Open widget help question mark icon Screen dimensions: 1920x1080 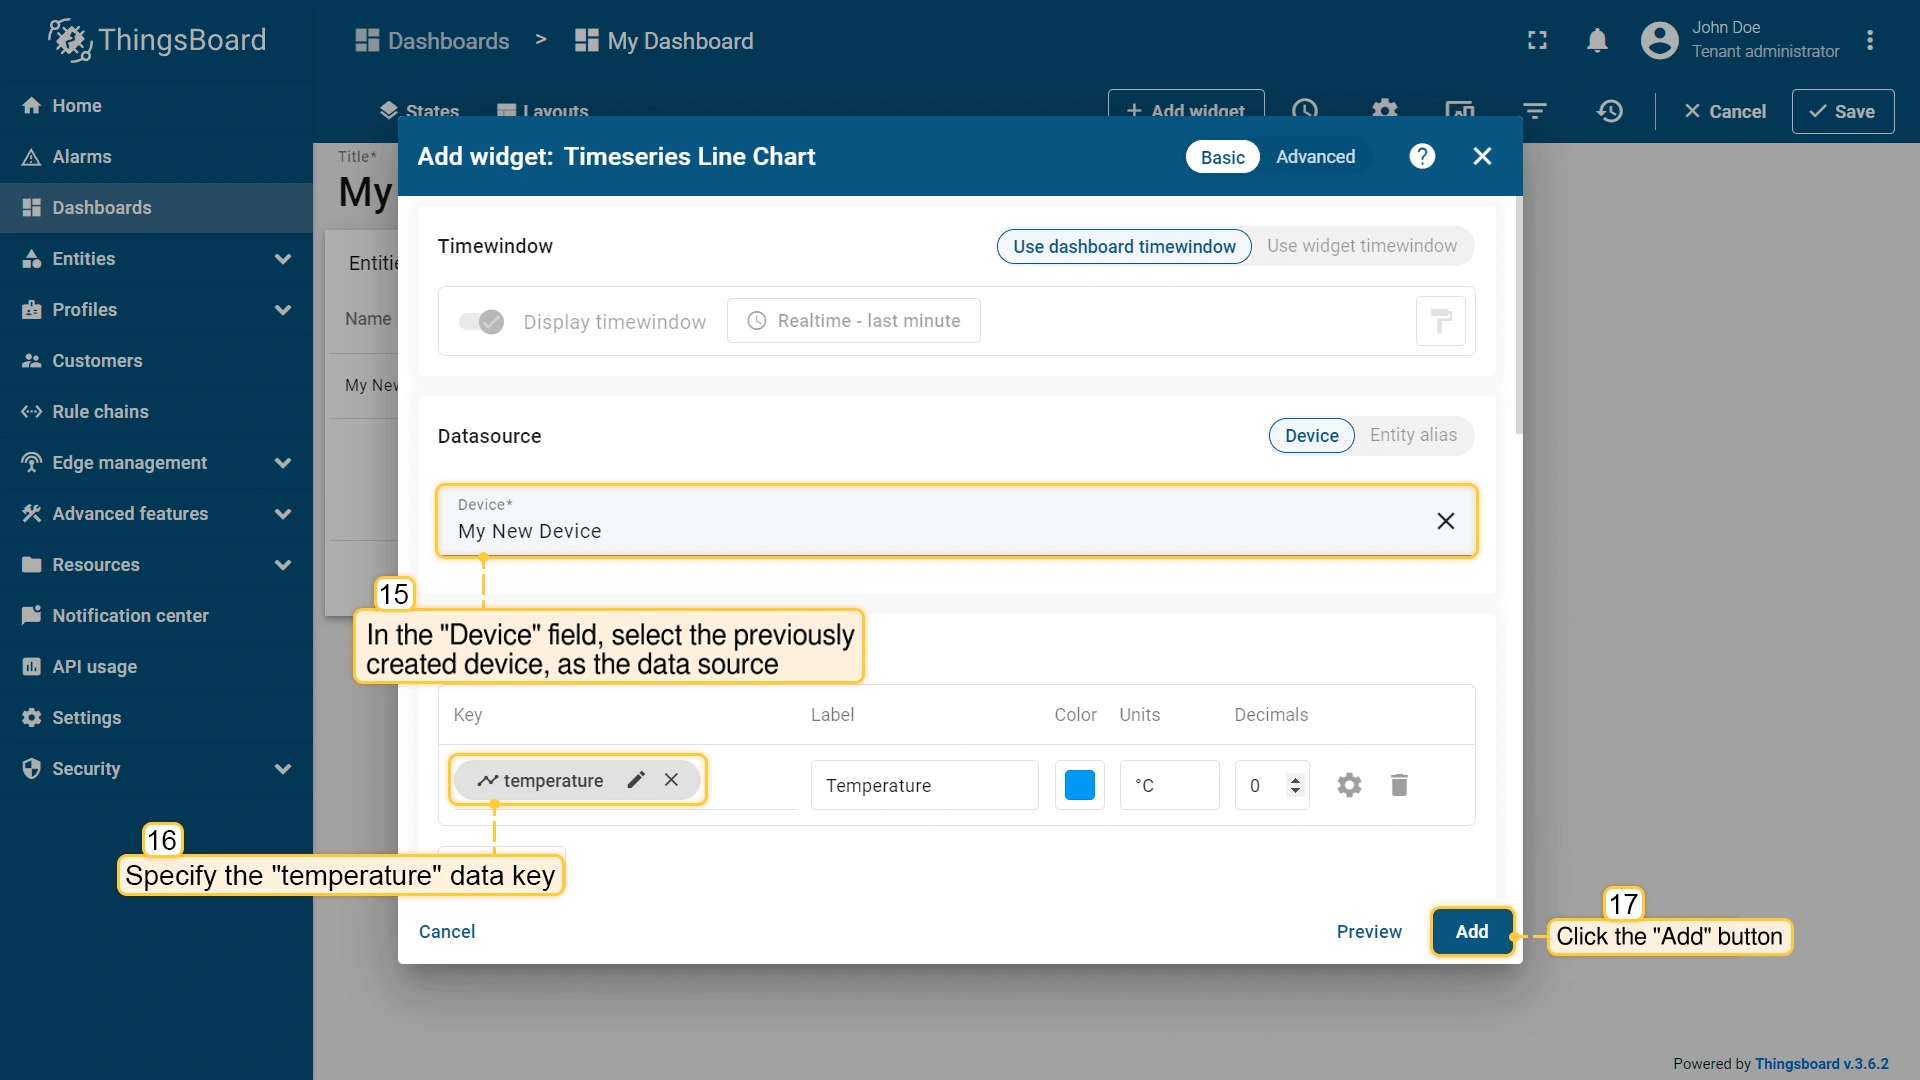1421,156
